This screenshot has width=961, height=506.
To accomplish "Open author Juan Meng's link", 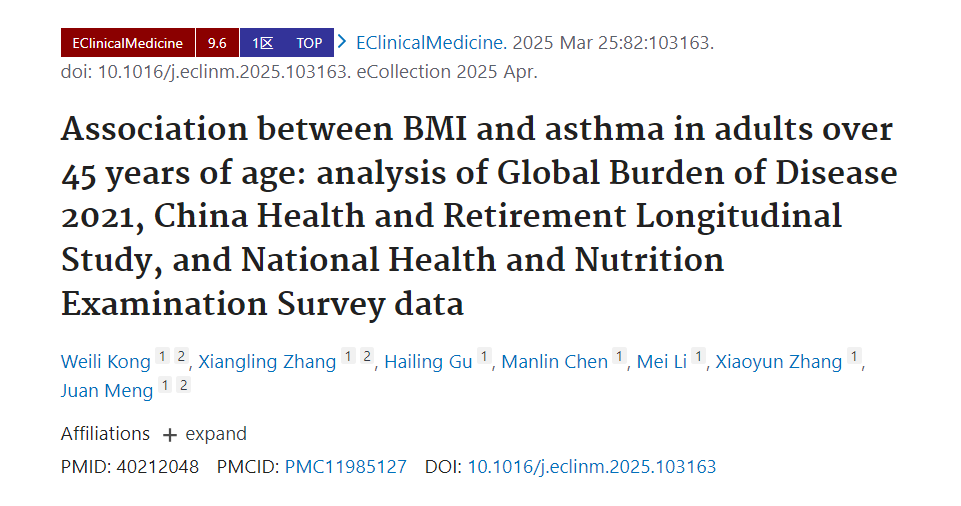I will click(107, 391).
